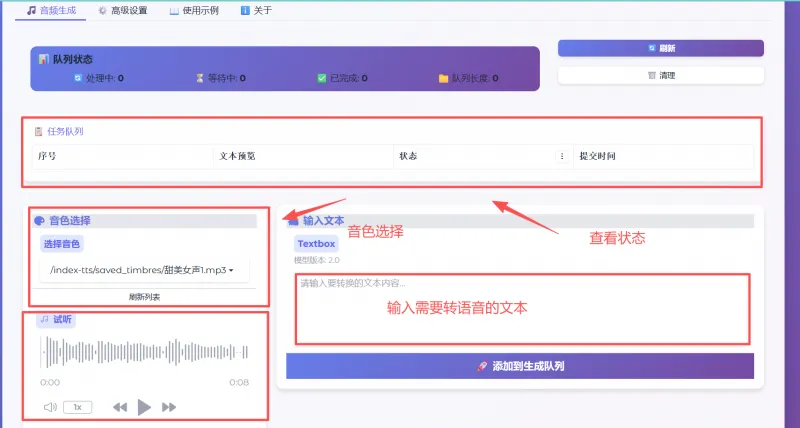Image resolution: width=800 pixels, height=428 pixels.
Task: Click the rocket icon on 添加到生成队列
Action: click(x=482, y=366)
